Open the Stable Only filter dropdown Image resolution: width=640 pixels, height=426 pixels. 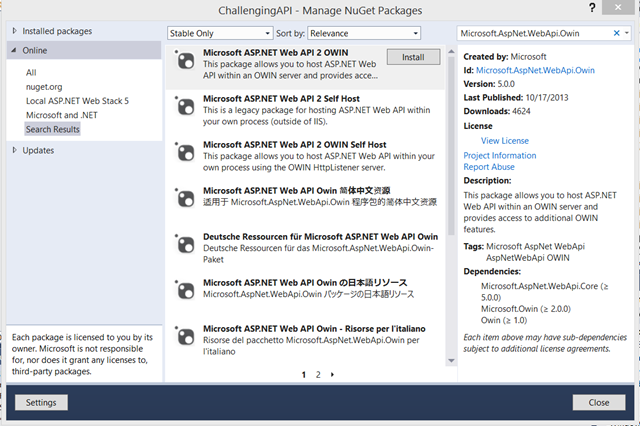coord(220,33)
